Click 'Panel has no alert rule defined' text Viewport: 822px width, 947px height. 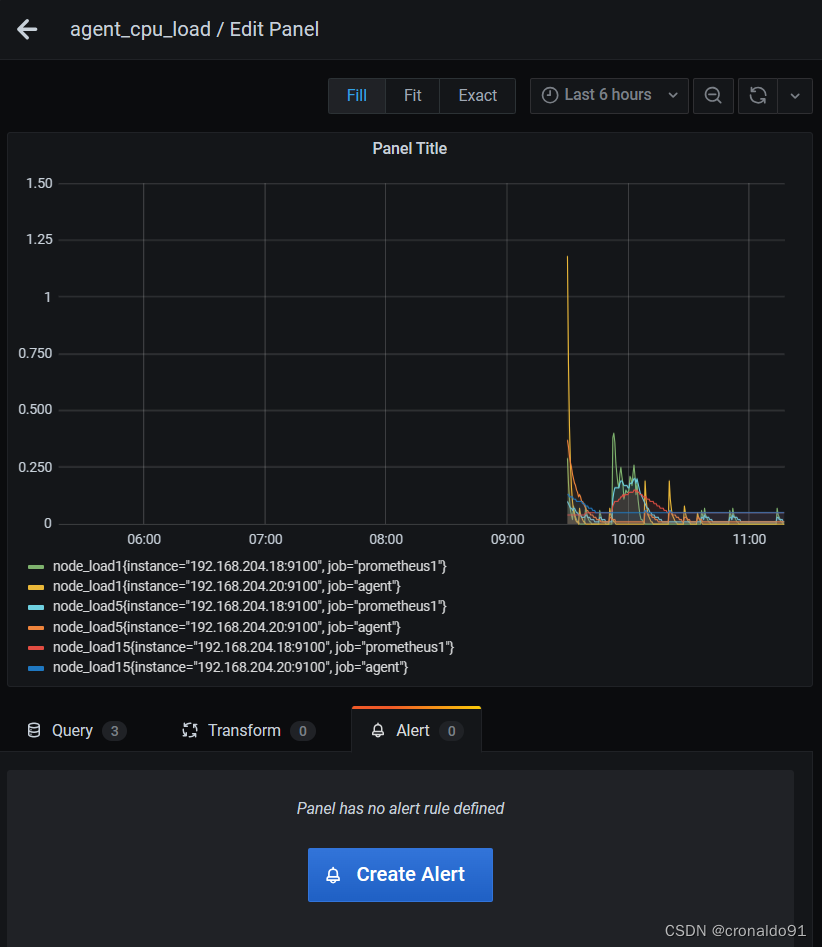pyautogui.click(x=400, y=809)
